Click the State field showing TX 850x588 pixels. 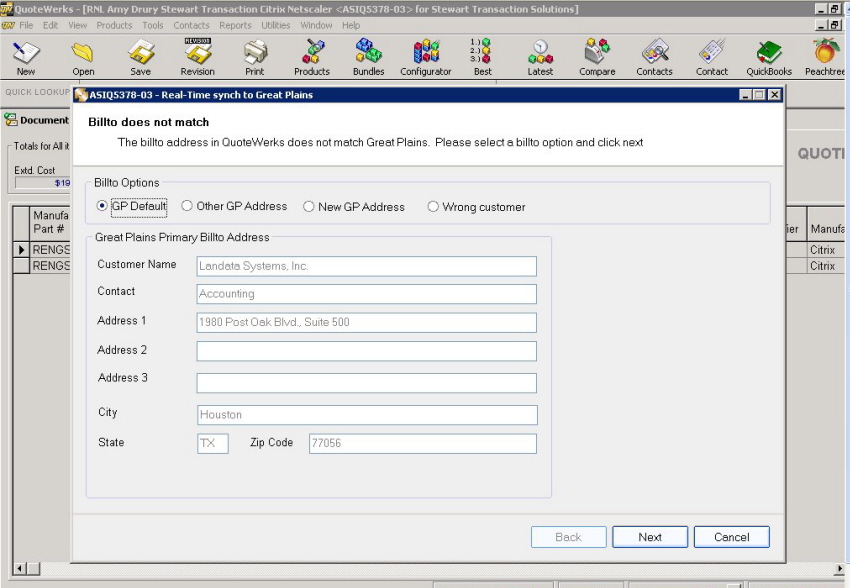212,443
